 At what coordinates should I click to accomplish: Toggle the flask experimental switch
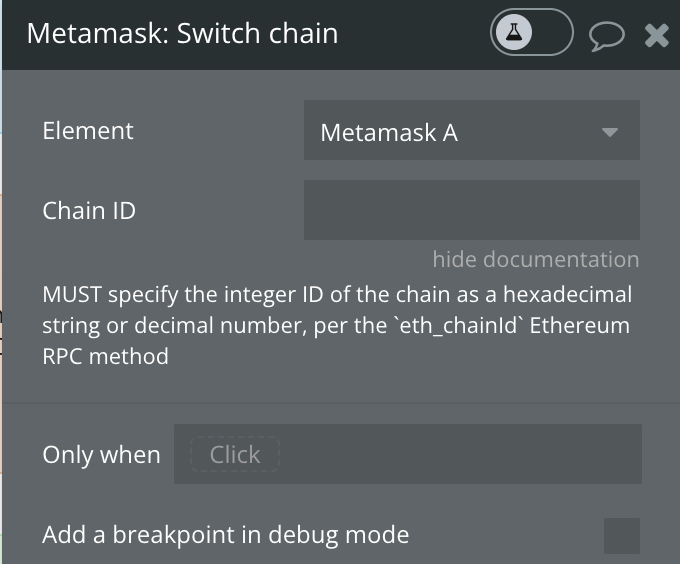click(532, 32)
